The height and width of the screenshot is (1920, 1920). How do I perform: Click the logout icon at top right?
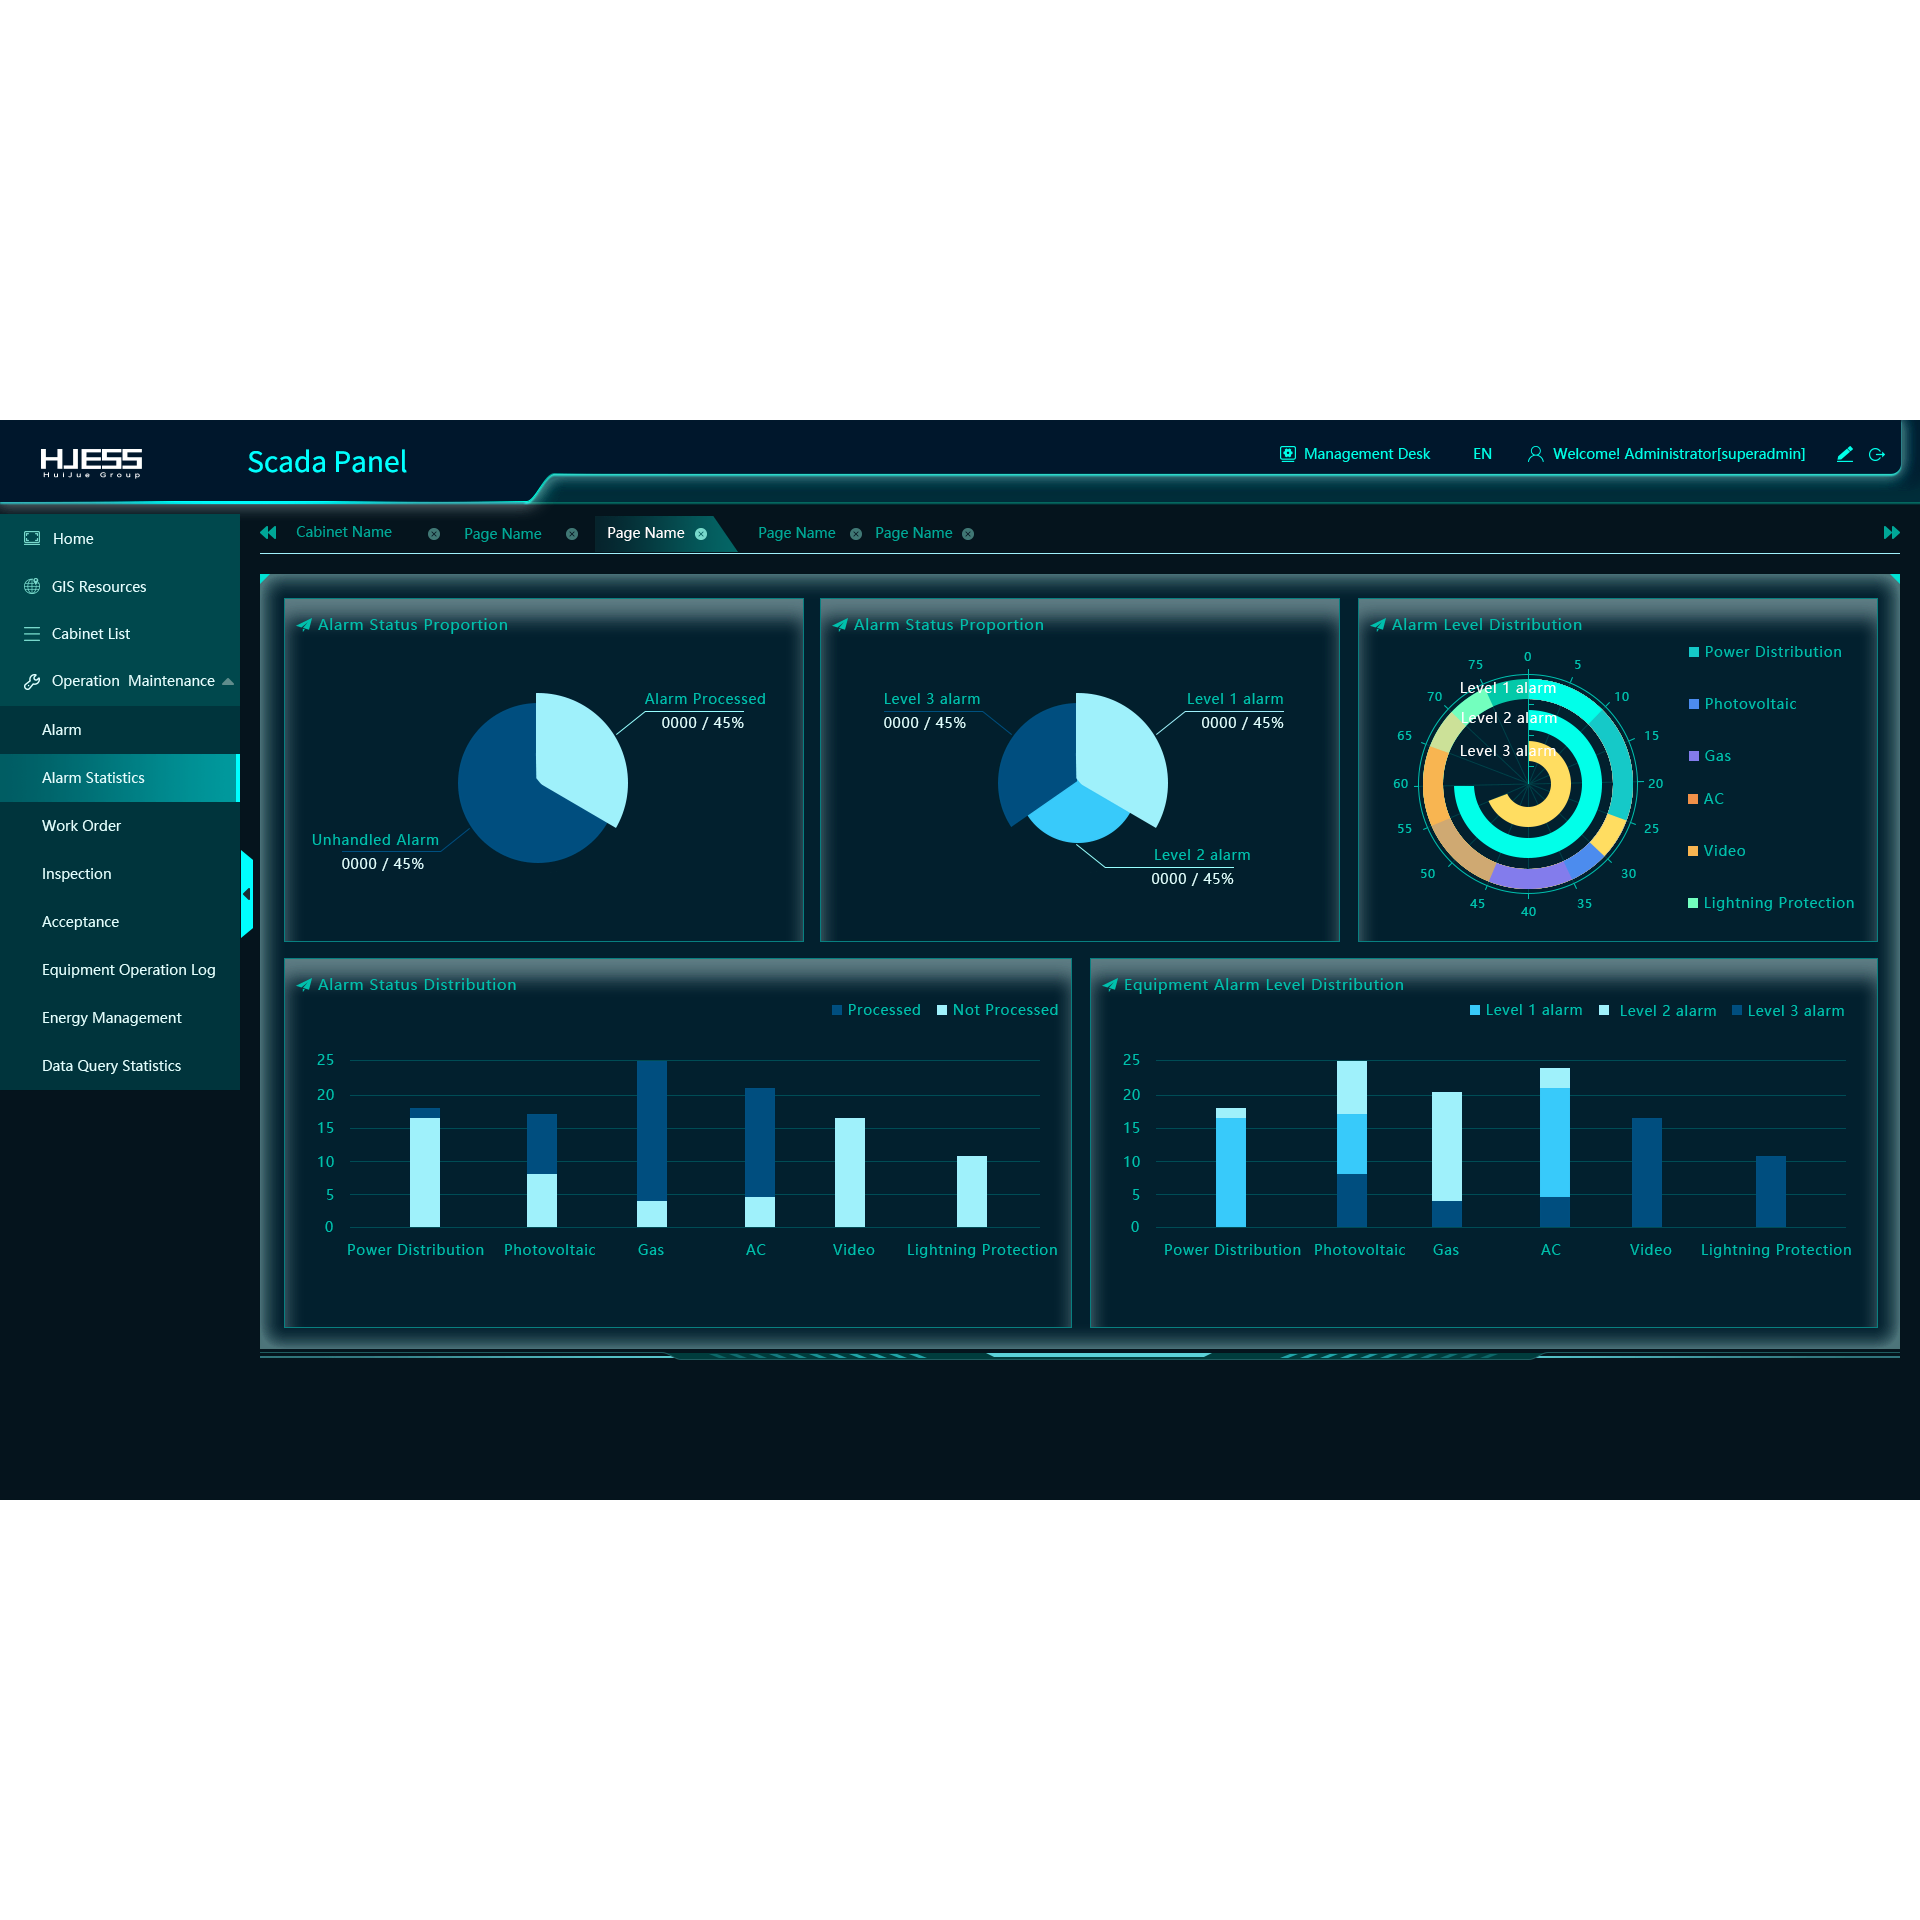(1879, 454)
